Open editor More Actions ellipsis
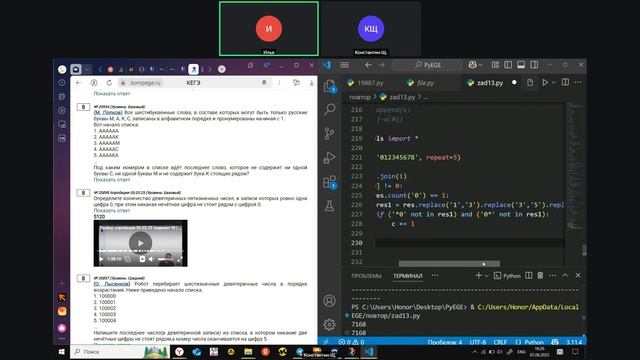This screenshot has height=360, width=640. point(578,82)
